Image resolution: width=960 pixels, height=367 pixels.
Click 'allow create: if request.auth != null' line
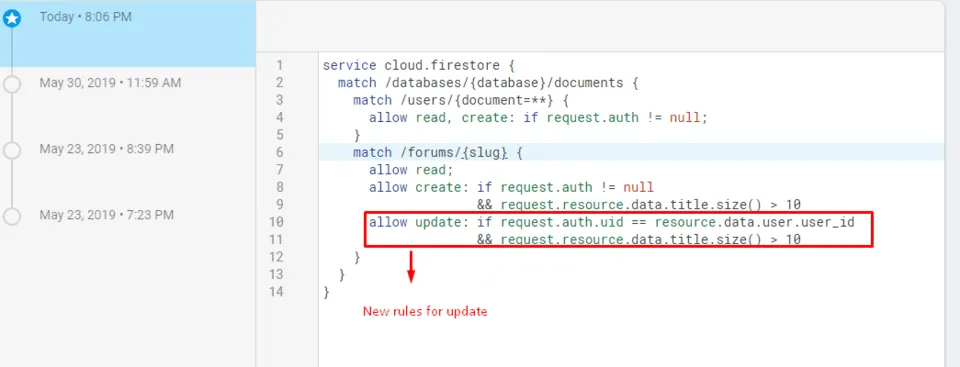click(x=511, y=187)
